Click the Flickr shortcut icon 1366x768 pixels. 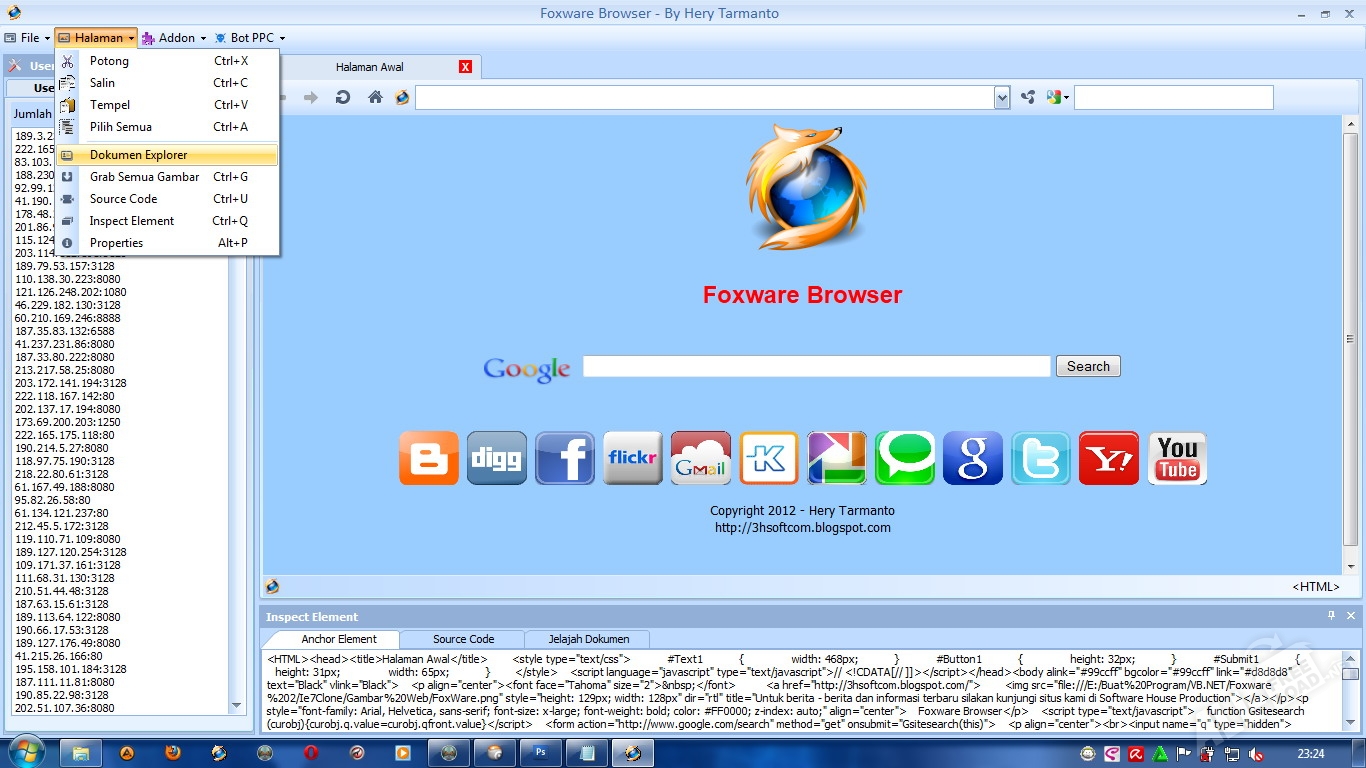(x=633, y=459)
